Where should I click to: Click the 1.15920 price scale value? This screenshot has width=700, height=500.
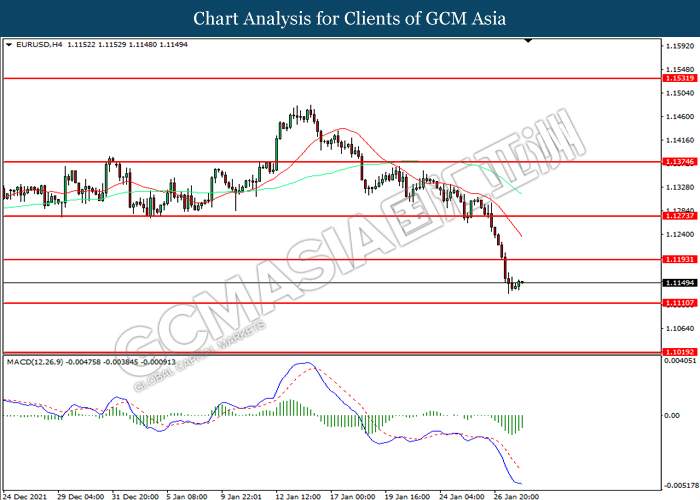click(x=680, y=46)
